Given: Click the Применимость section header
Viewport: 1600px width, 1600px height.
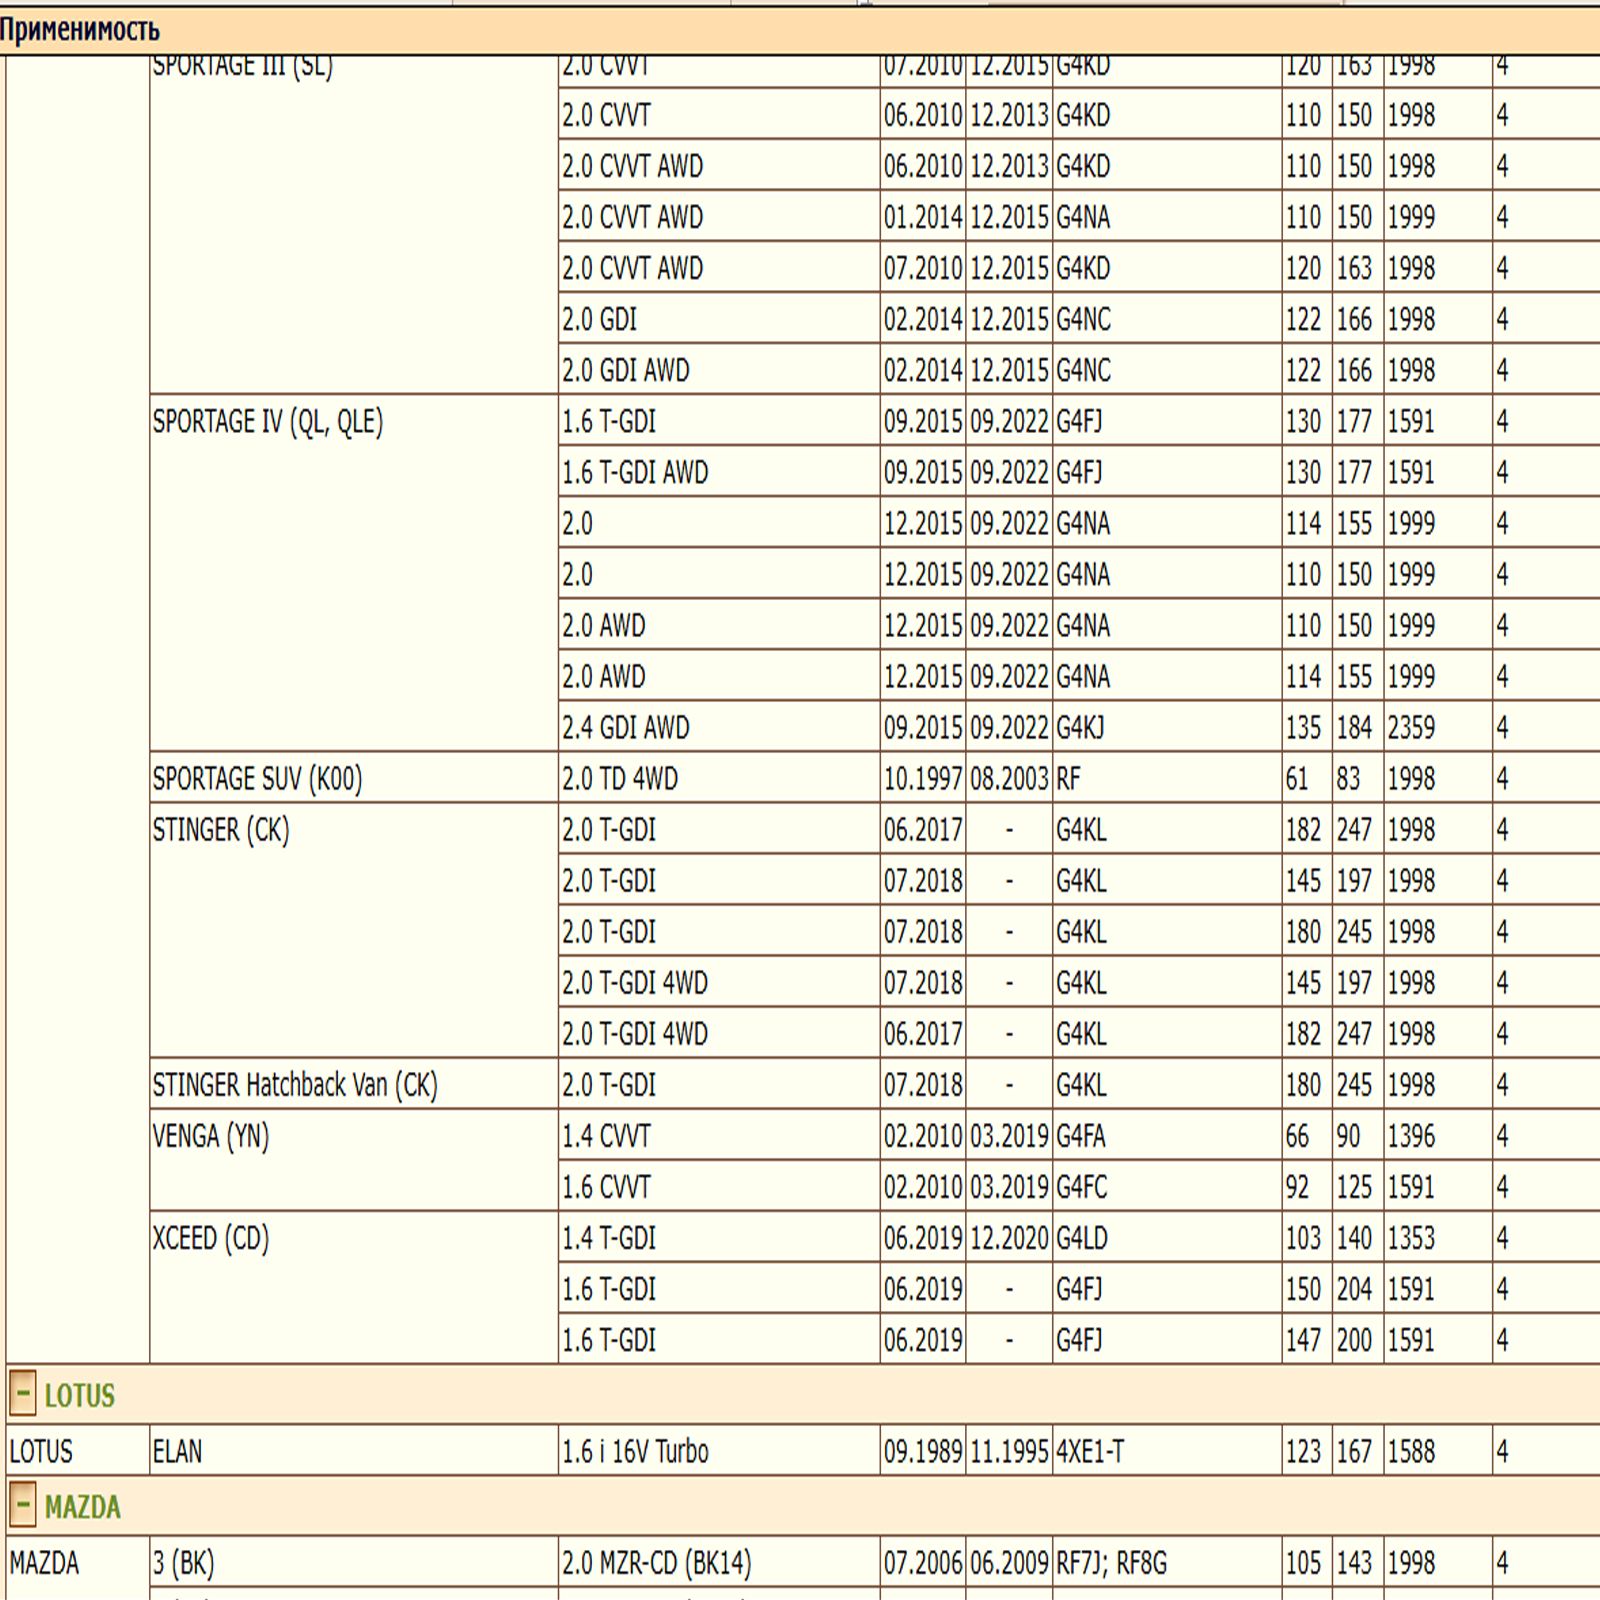Looking at the screenshot, I should [x=80, y=30].
